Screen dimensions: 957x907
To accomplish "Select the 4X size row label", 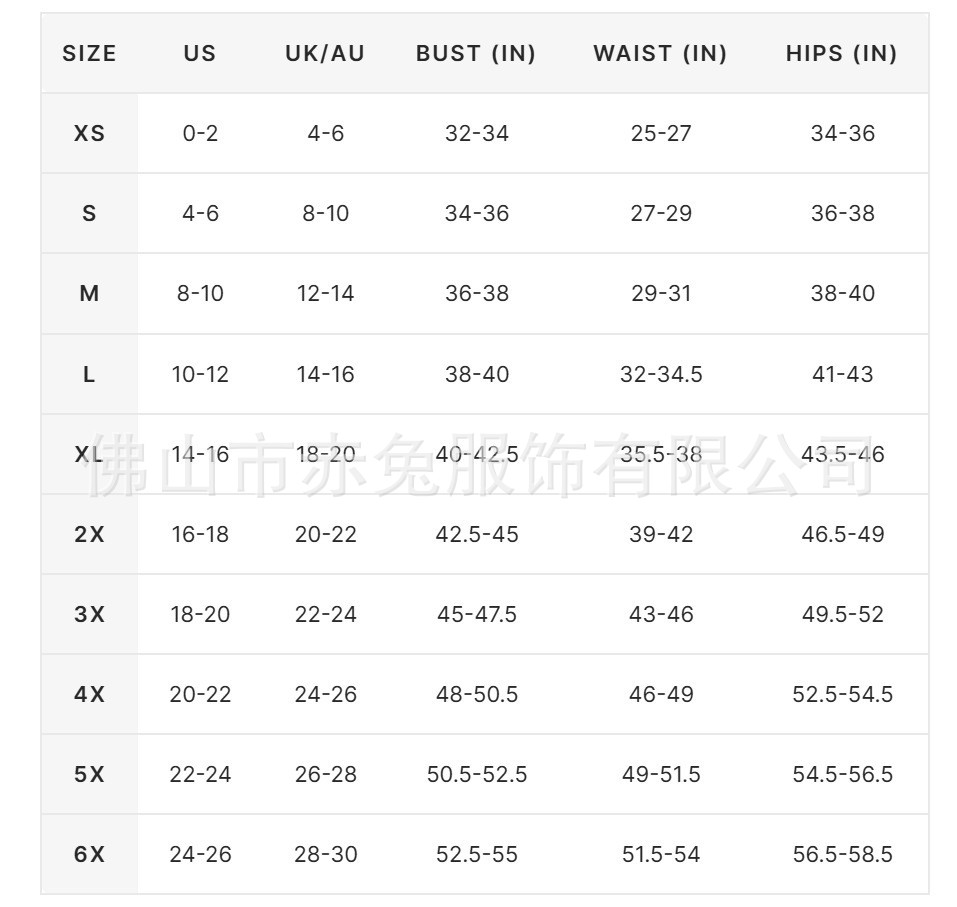I will [x=89, y=694].
